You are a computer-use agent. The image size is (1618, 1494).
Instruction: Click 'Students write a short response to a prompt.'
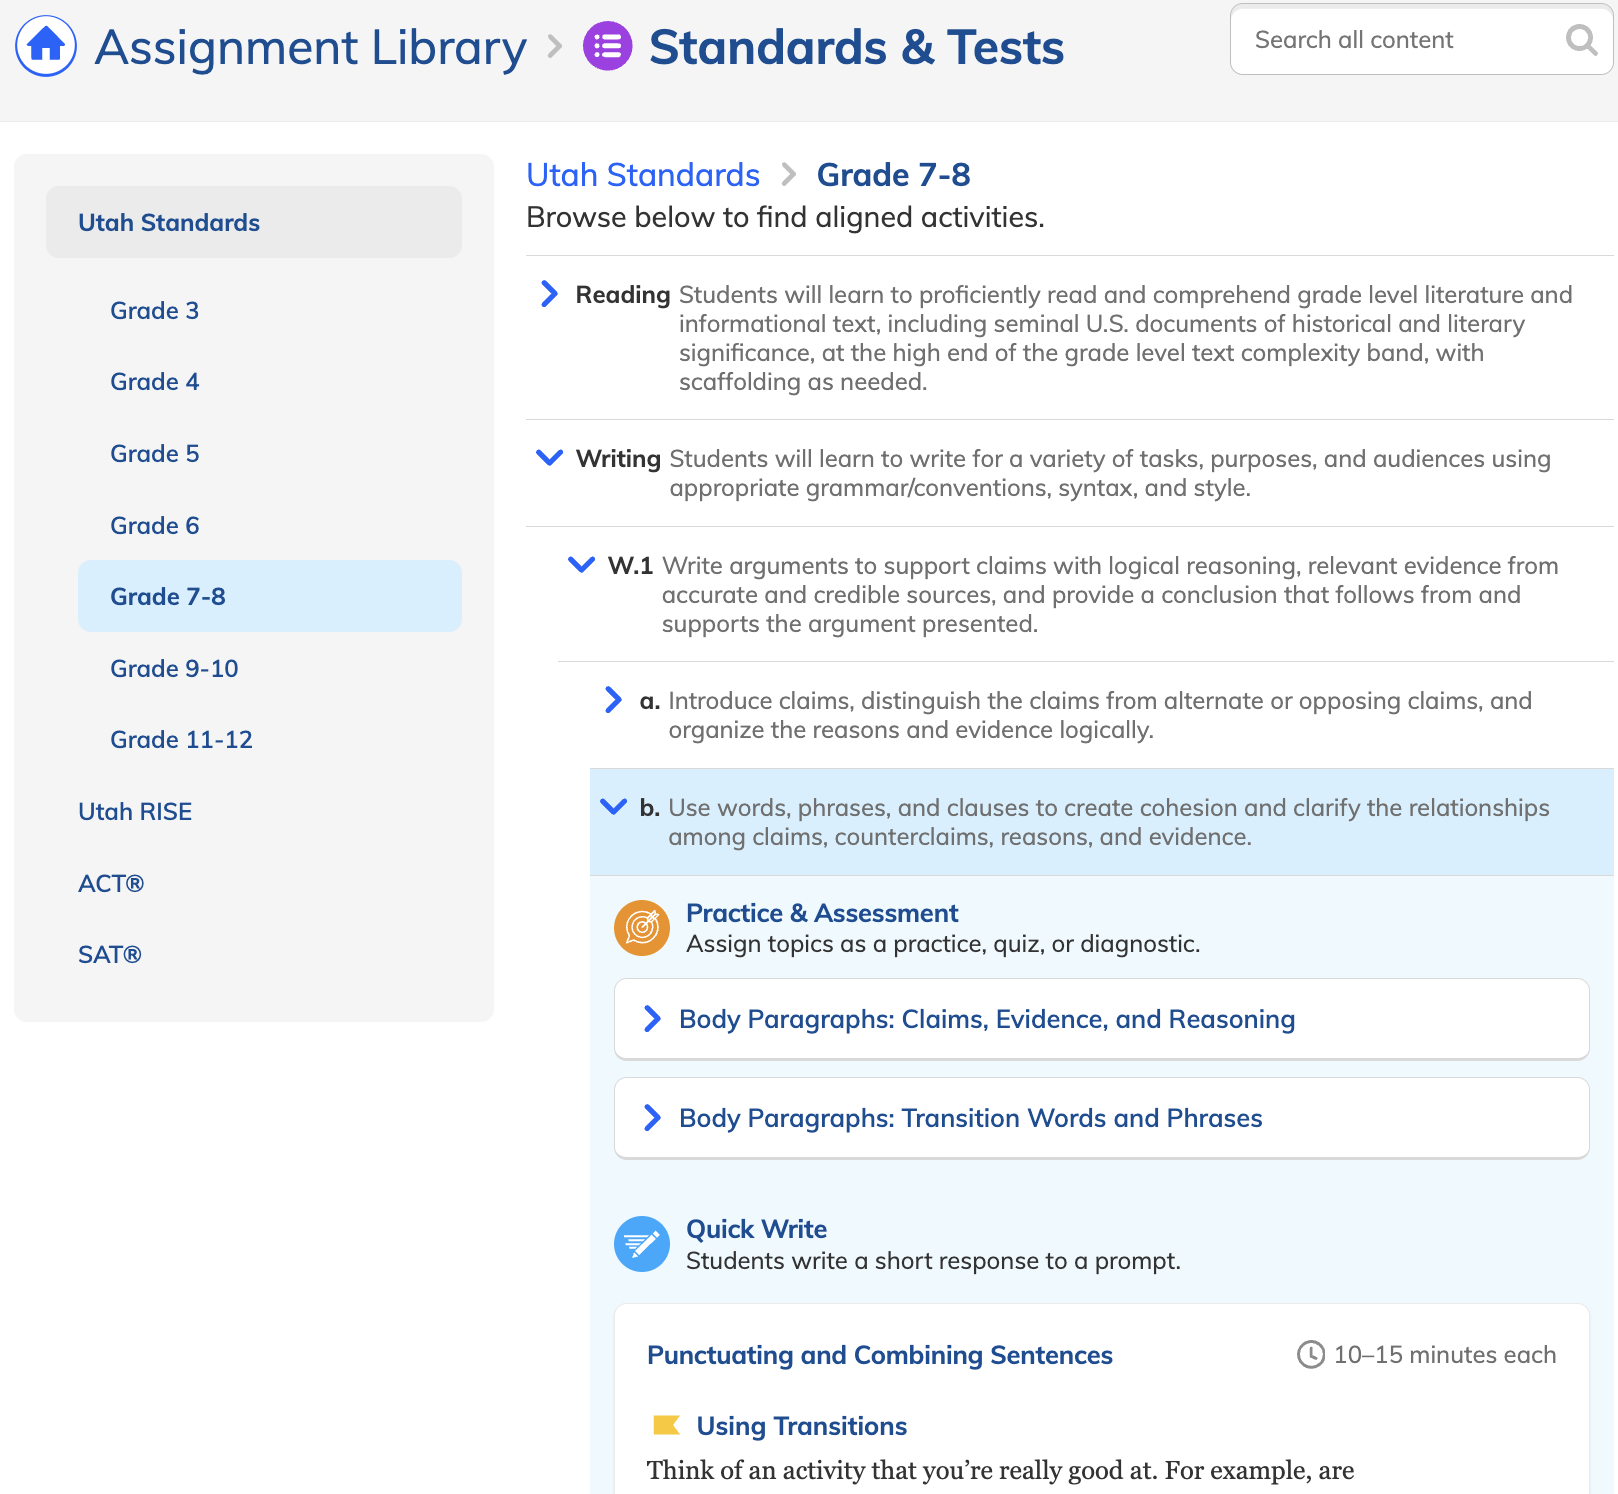(x=933, y=1261)
